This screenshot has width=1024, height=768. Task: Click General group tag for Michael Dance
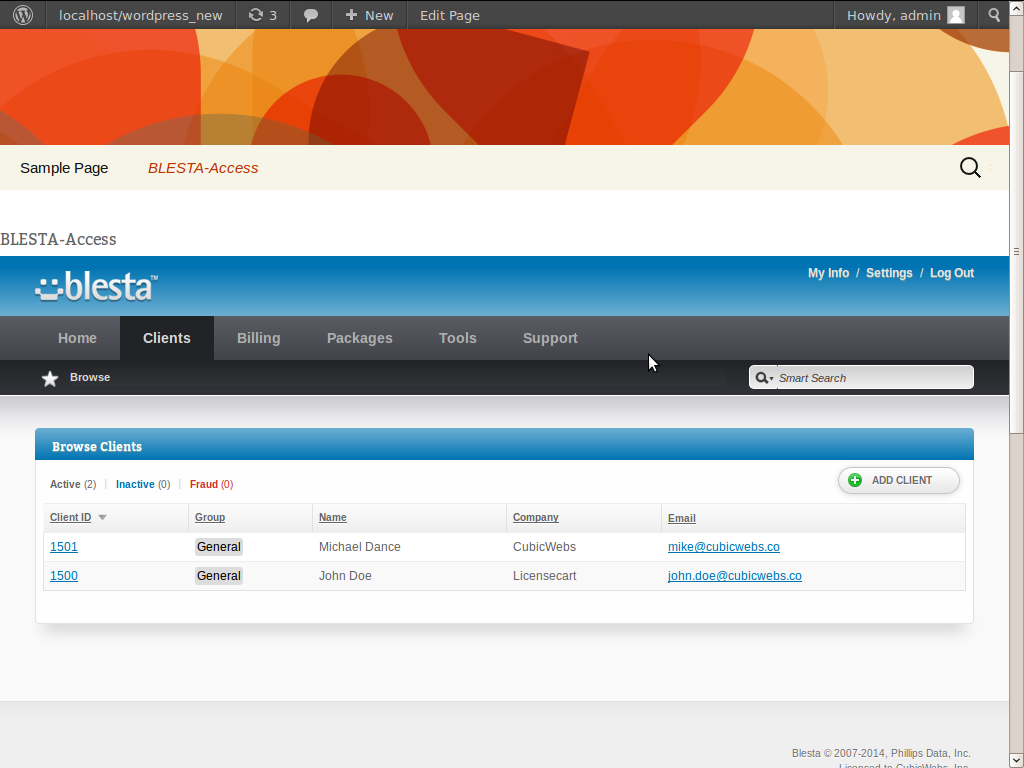pos(219,547)
